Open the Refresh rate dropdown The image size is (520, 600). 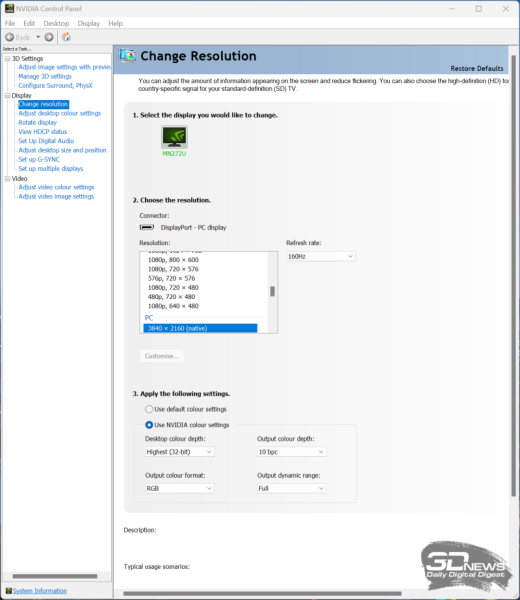pos(321,256)
